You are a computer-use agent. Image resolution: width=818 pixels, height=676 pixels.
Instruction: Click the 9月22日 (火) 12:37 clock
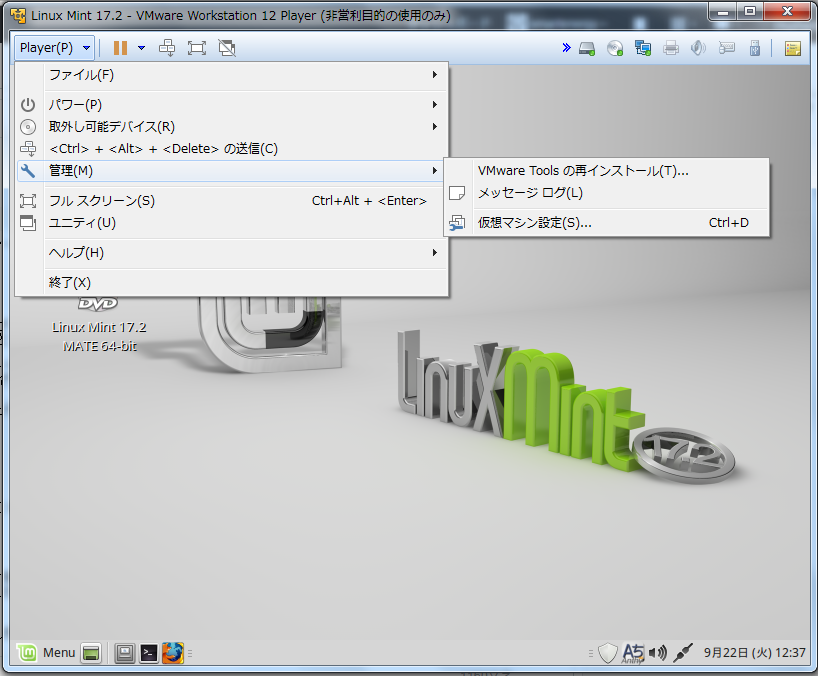pyautogui.click(x=754, y=653)
